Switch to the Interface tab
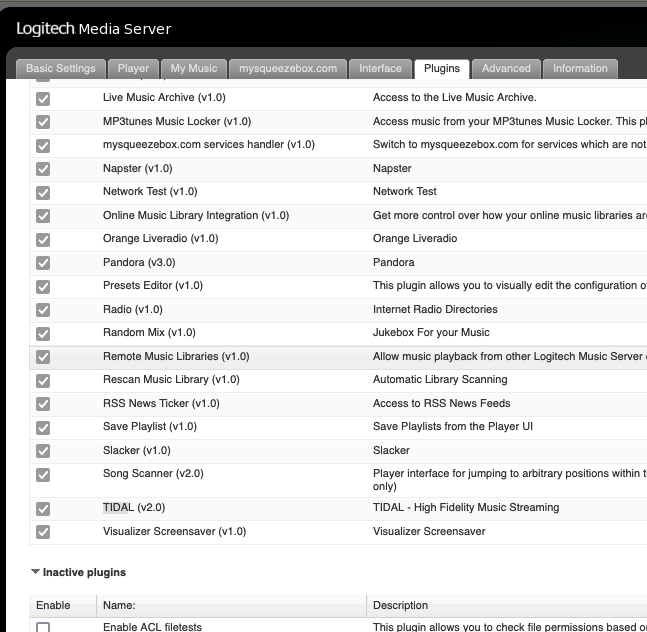The image size is (647, 632). pos(380,68)
